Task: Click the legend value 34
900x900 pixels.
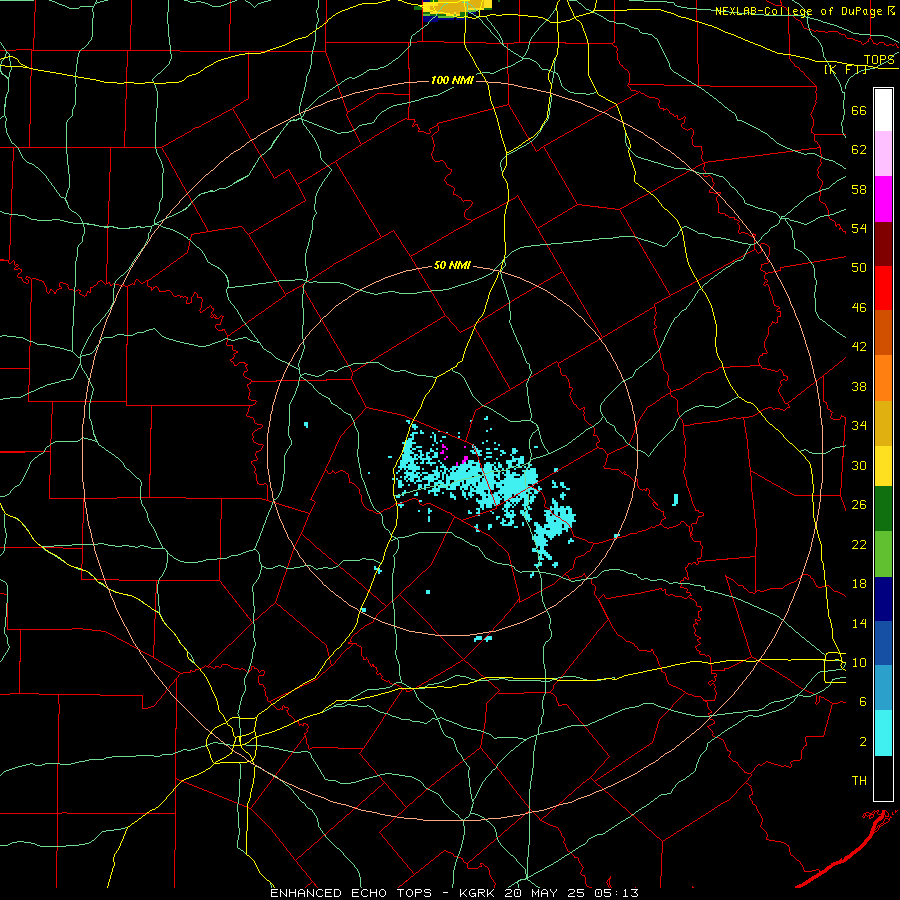Action: pyautogui.click(x=859, y=425)
